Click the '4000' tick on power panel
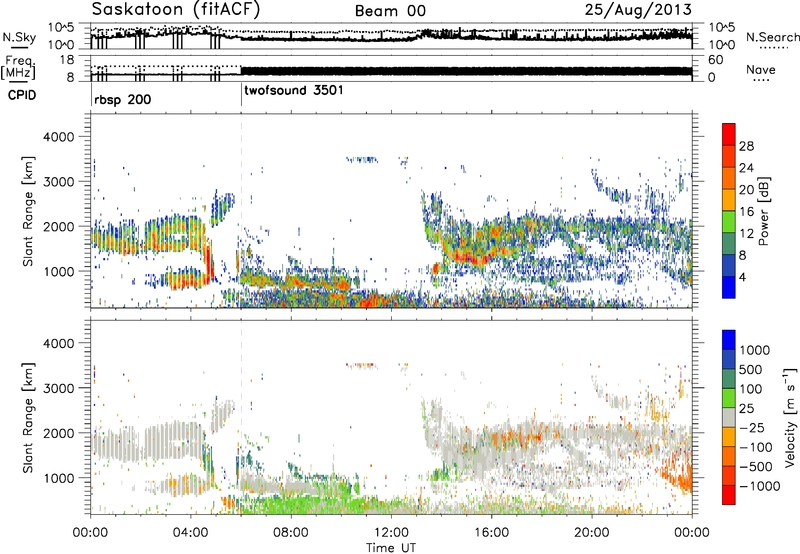 tap(58, 137)
